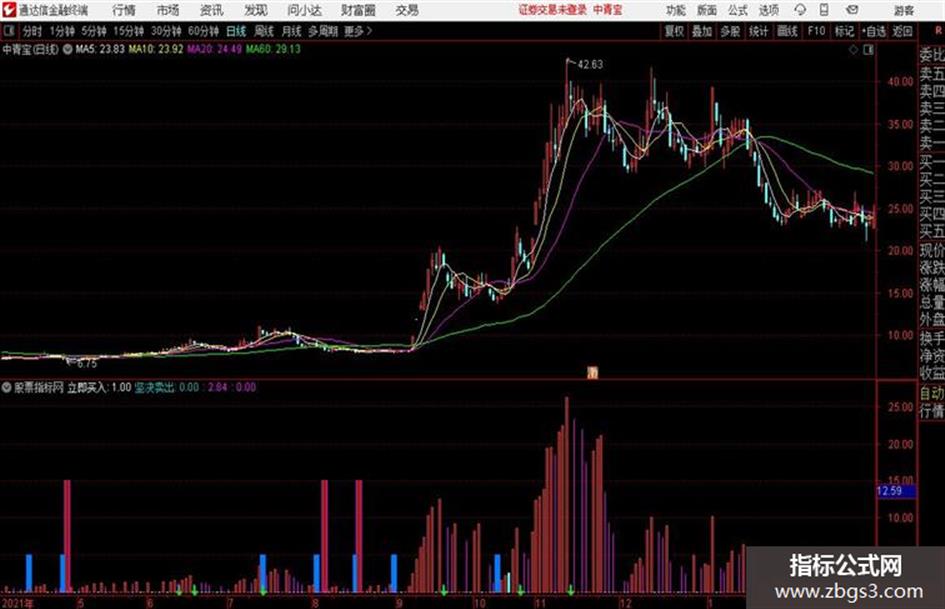
Task: Switch to 60分钟 period
Action: tap(203, 31)
